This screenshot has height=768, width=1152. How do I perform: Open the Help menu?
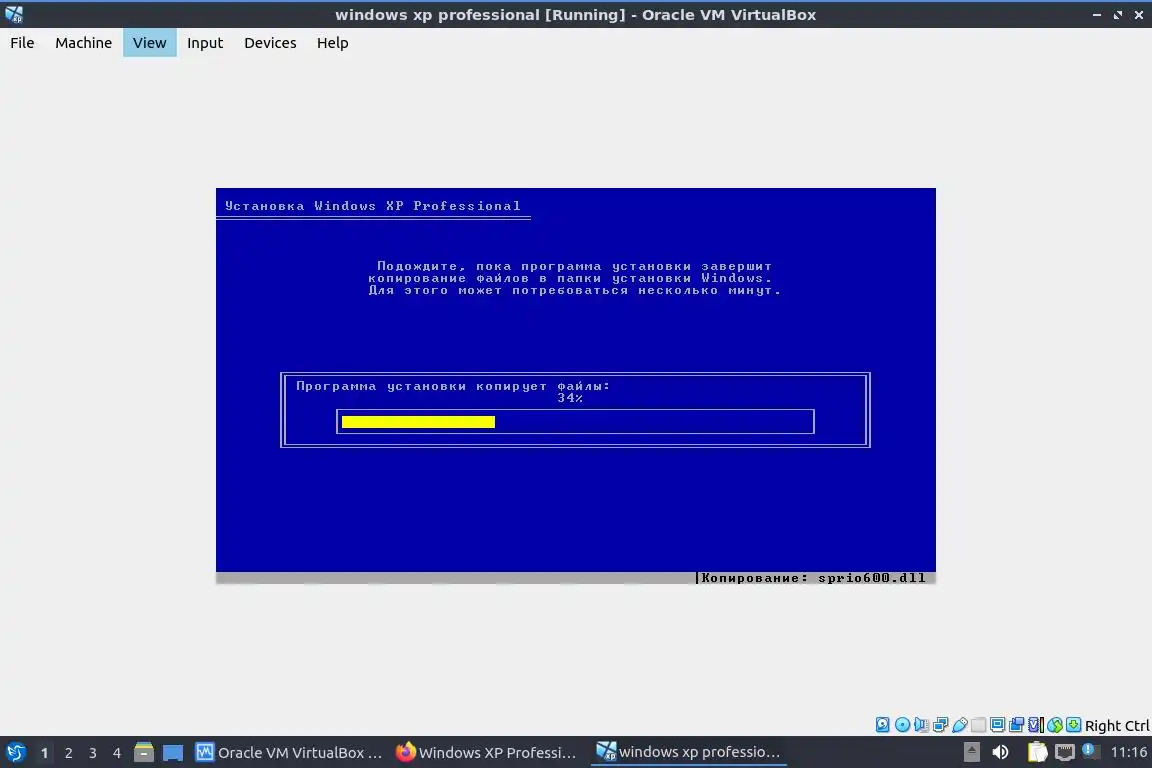tap(332, 43)
